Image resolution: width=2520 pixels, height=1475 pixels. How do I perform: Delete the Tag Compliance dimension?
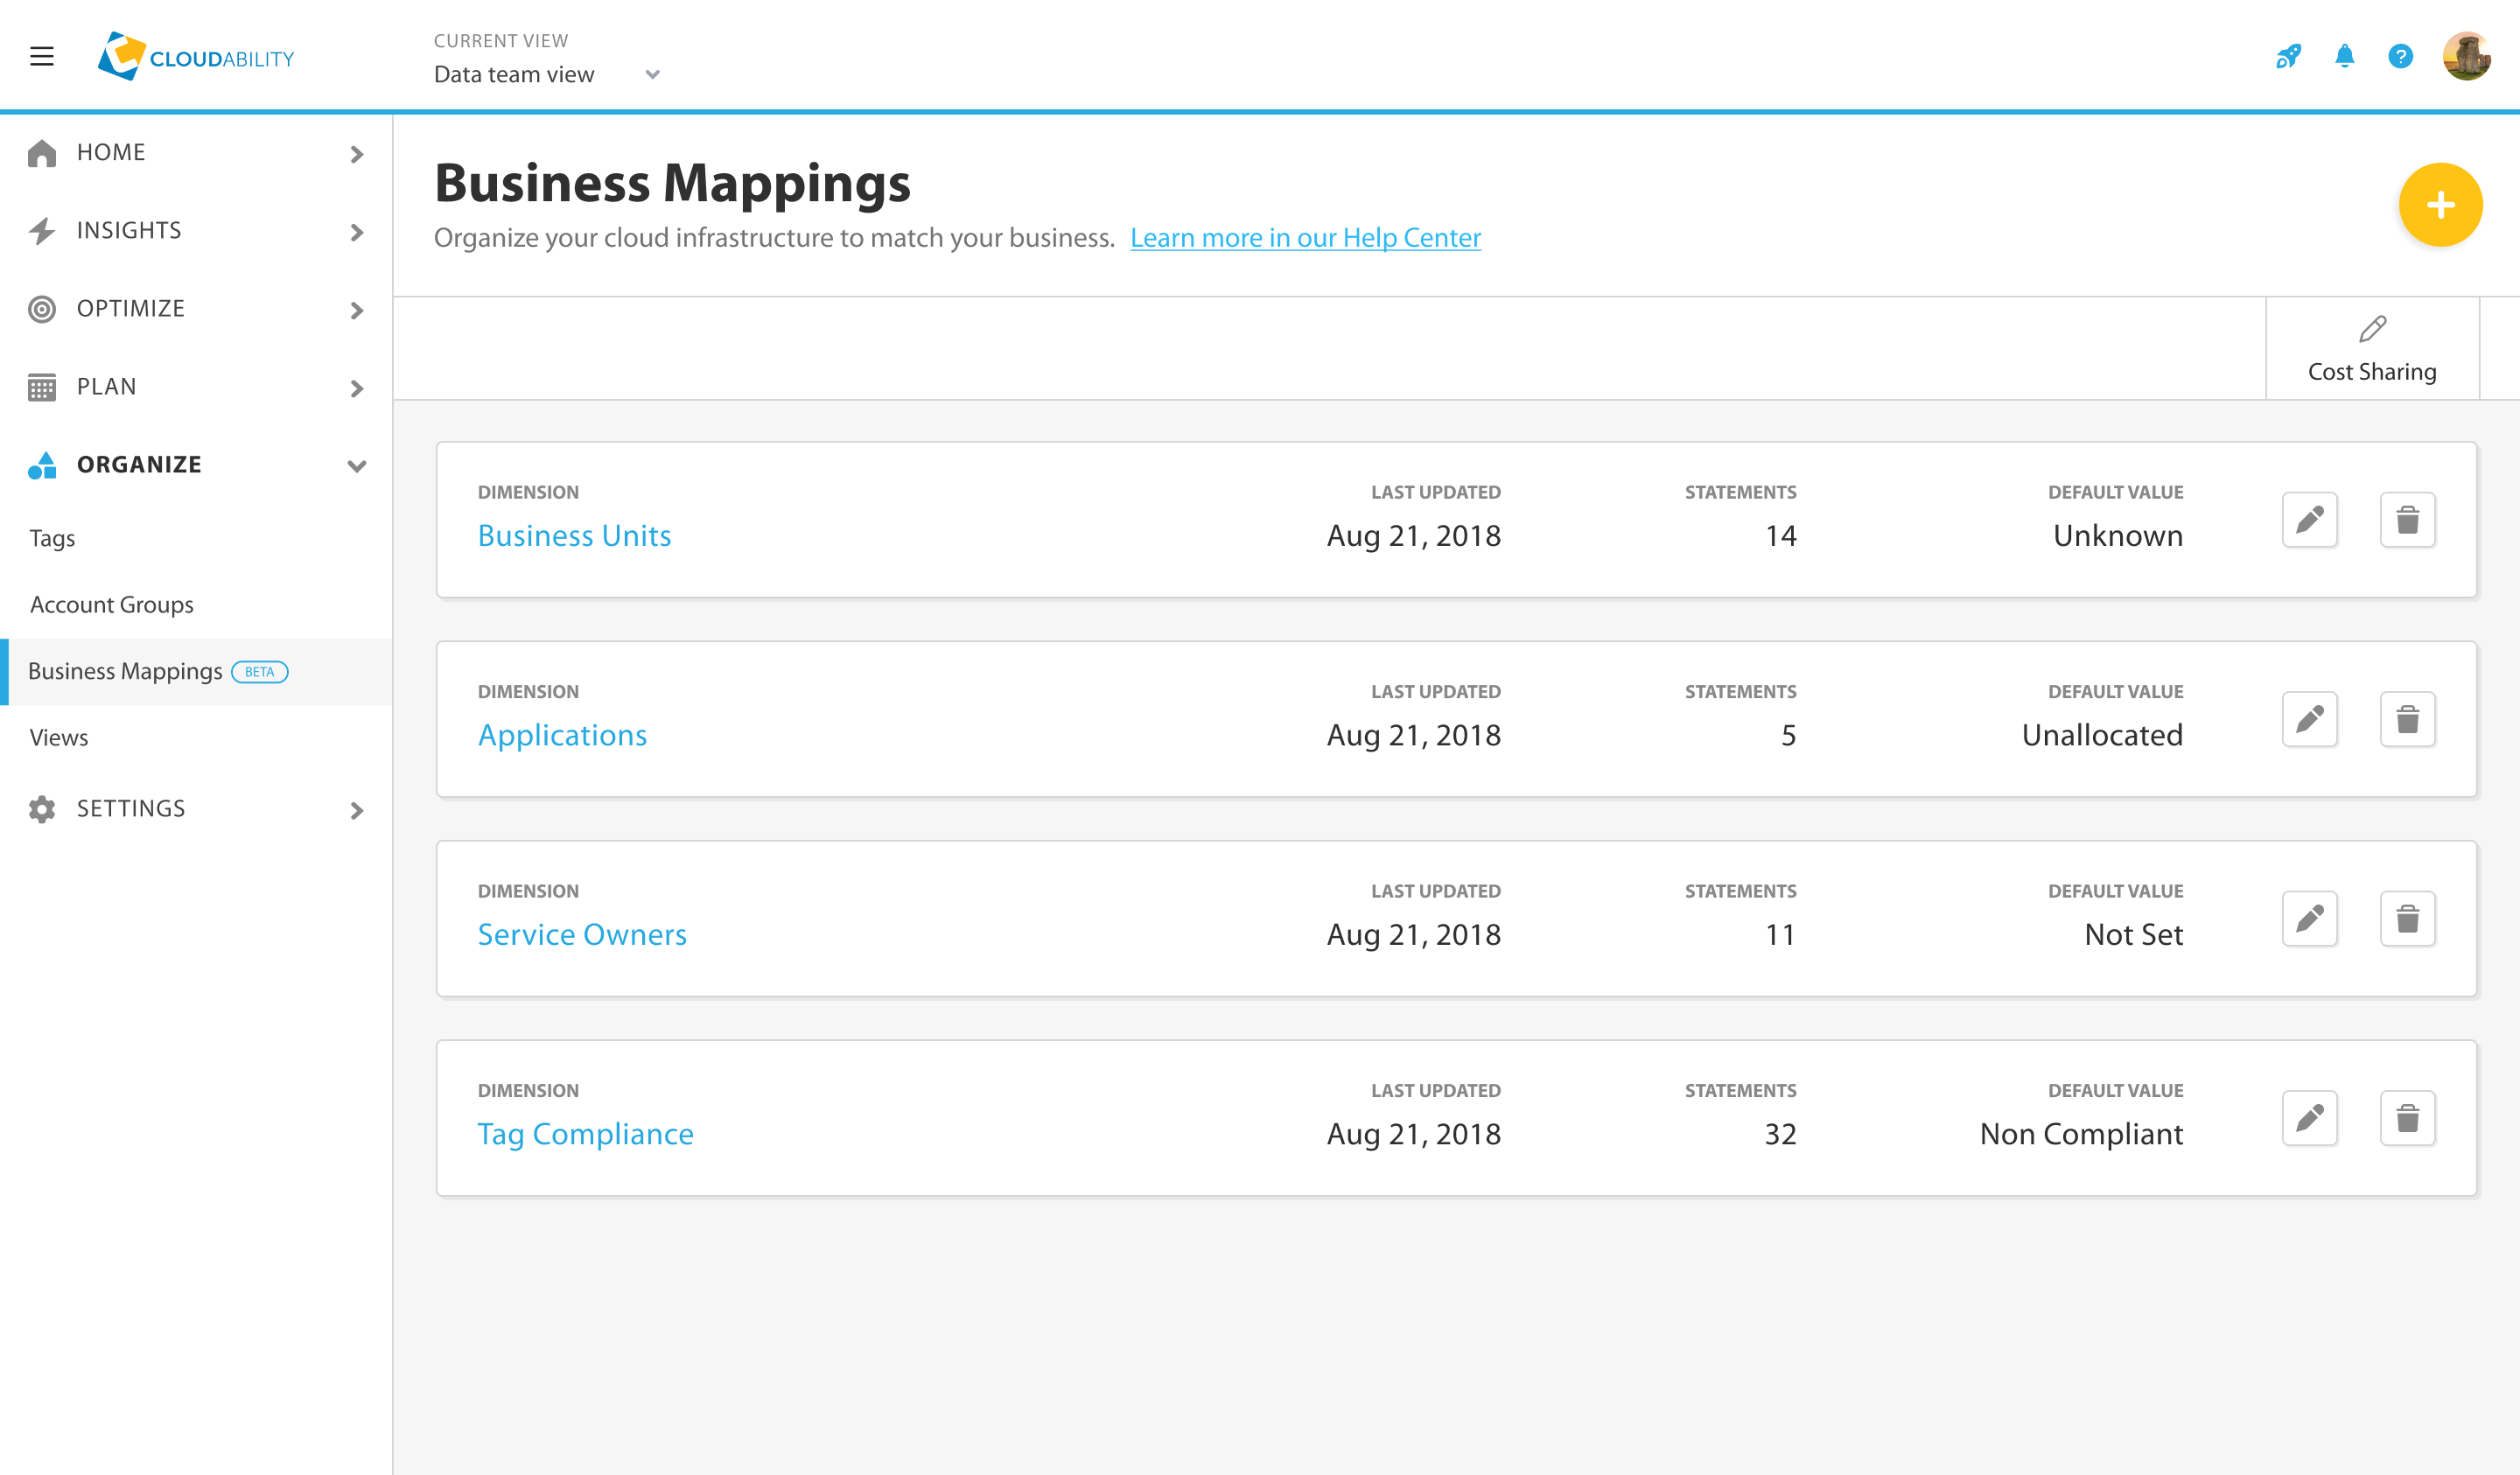point(2408,1118)
